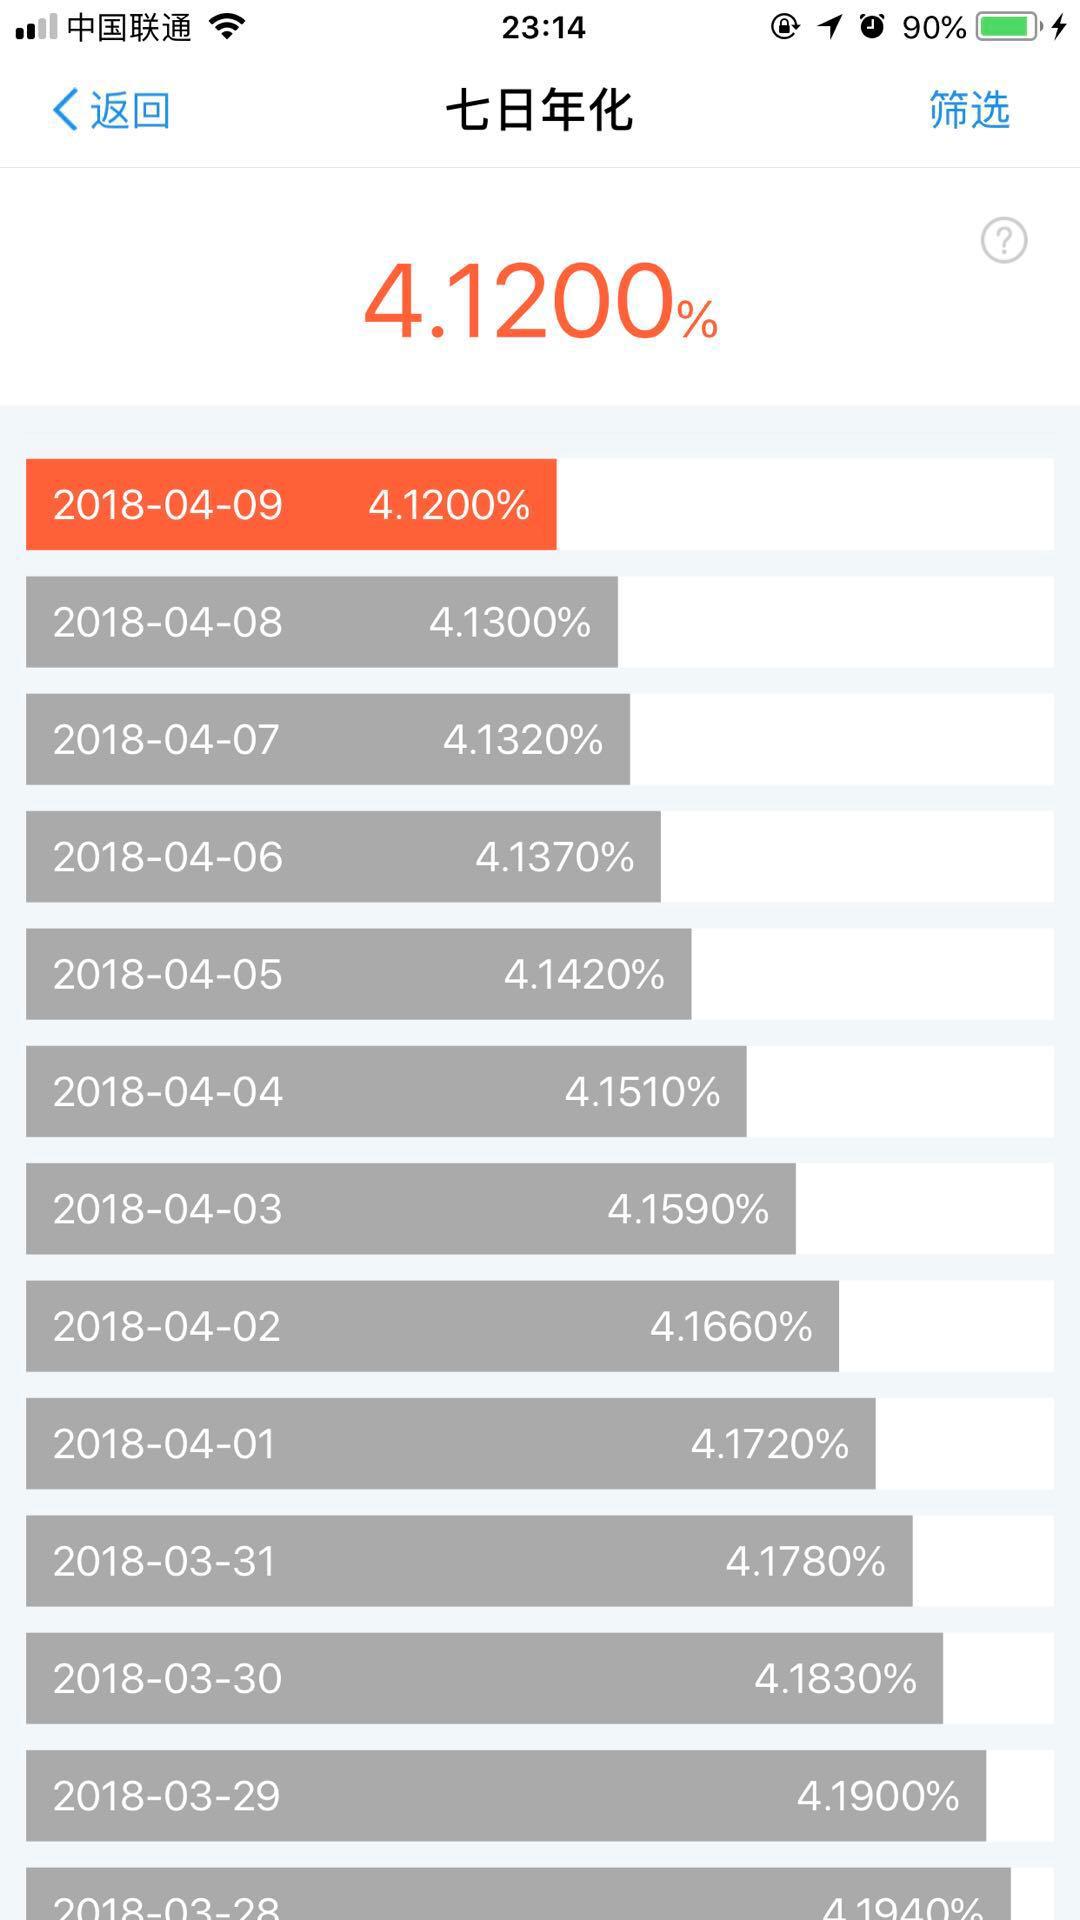The width and height of the screenshot is (1080, 1920).
Task: Open the 筛选 filter options
Action: click(x=968, y=111)
